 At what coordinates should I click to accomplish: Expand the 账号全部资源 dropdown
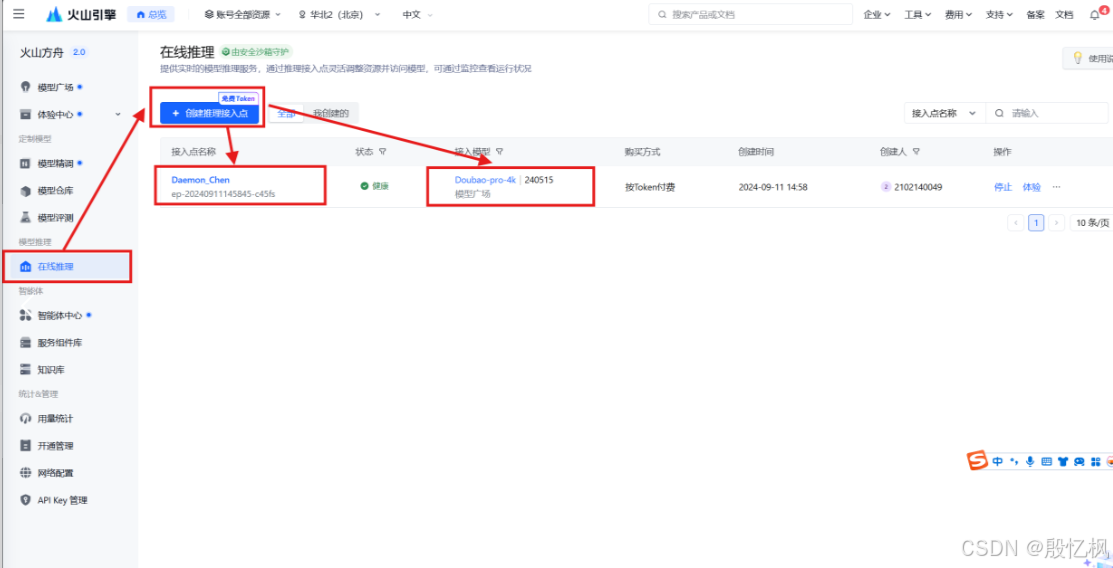click(242, 14)
